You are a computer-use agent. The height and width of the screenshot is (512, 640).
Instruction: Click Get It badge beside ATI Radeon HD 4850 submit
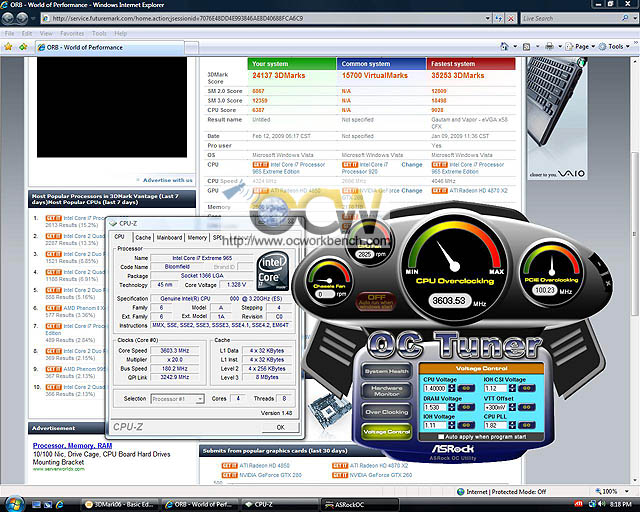point(229,465)
